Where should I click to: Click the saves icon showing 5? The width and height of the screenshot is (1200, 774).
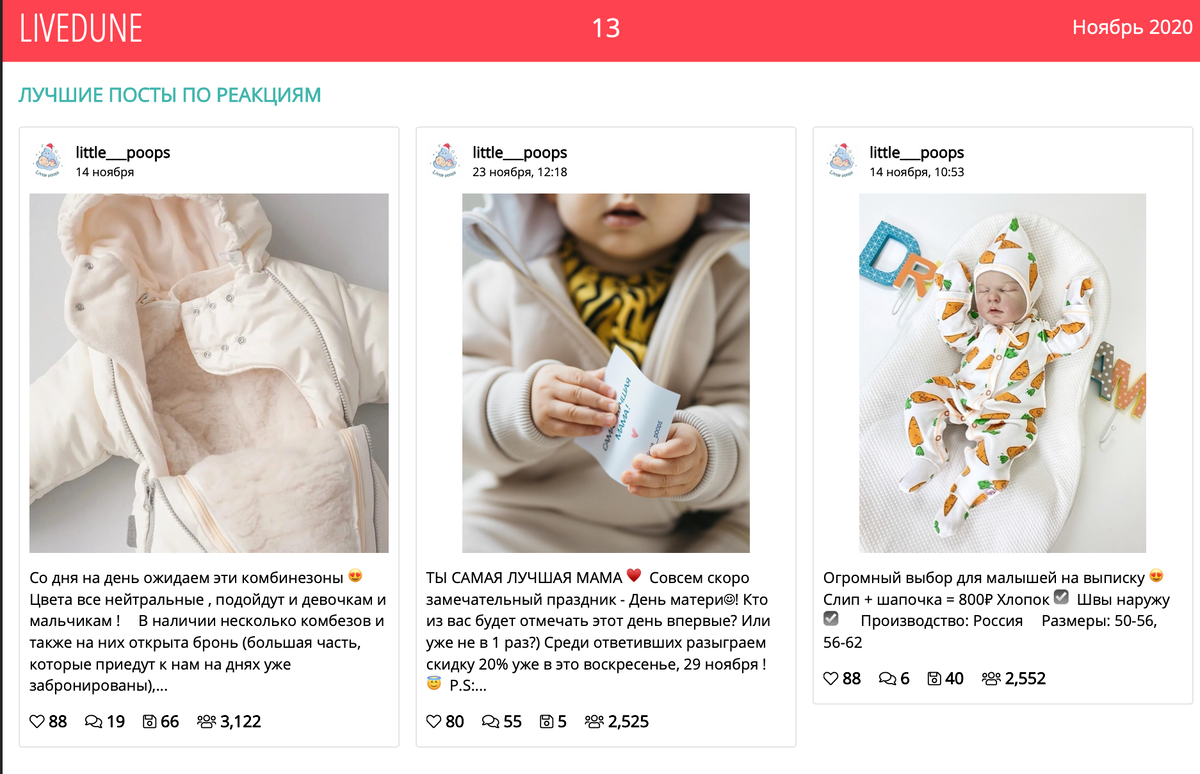click(547, 721)
